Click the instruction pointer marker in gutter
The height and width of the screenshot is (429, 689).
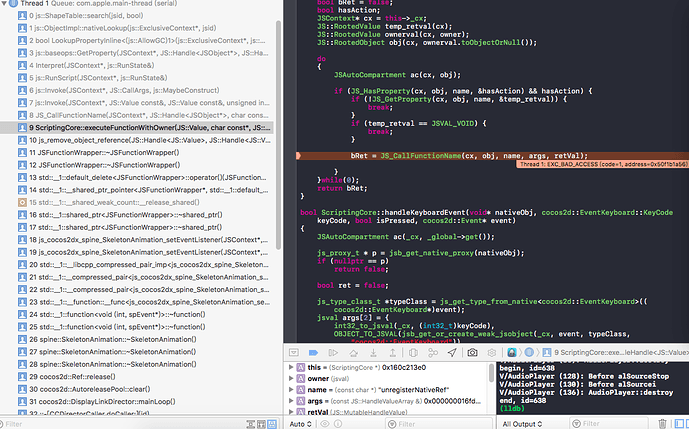pyautogui.click(x=298, y=156)
